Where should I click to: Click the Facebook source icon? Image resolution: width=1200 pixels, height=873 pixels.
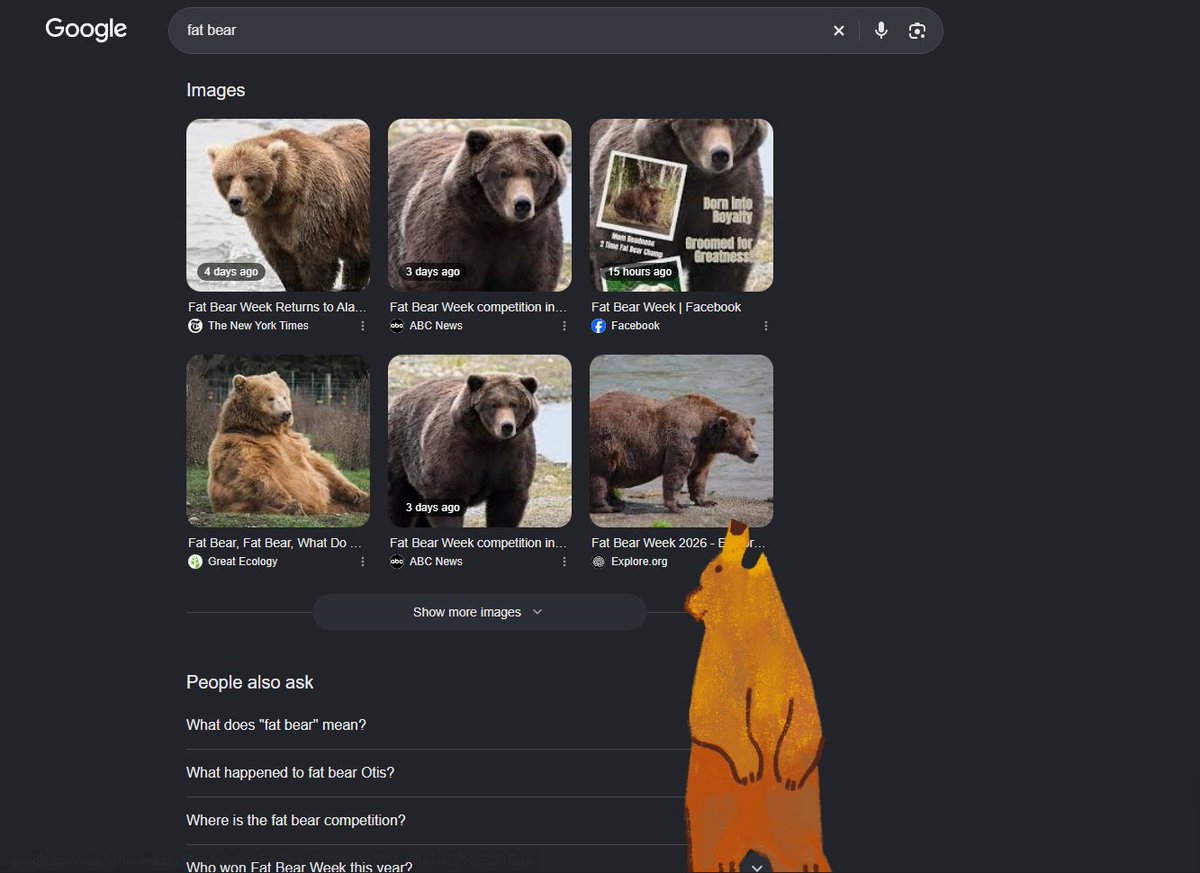click(598, 326)
